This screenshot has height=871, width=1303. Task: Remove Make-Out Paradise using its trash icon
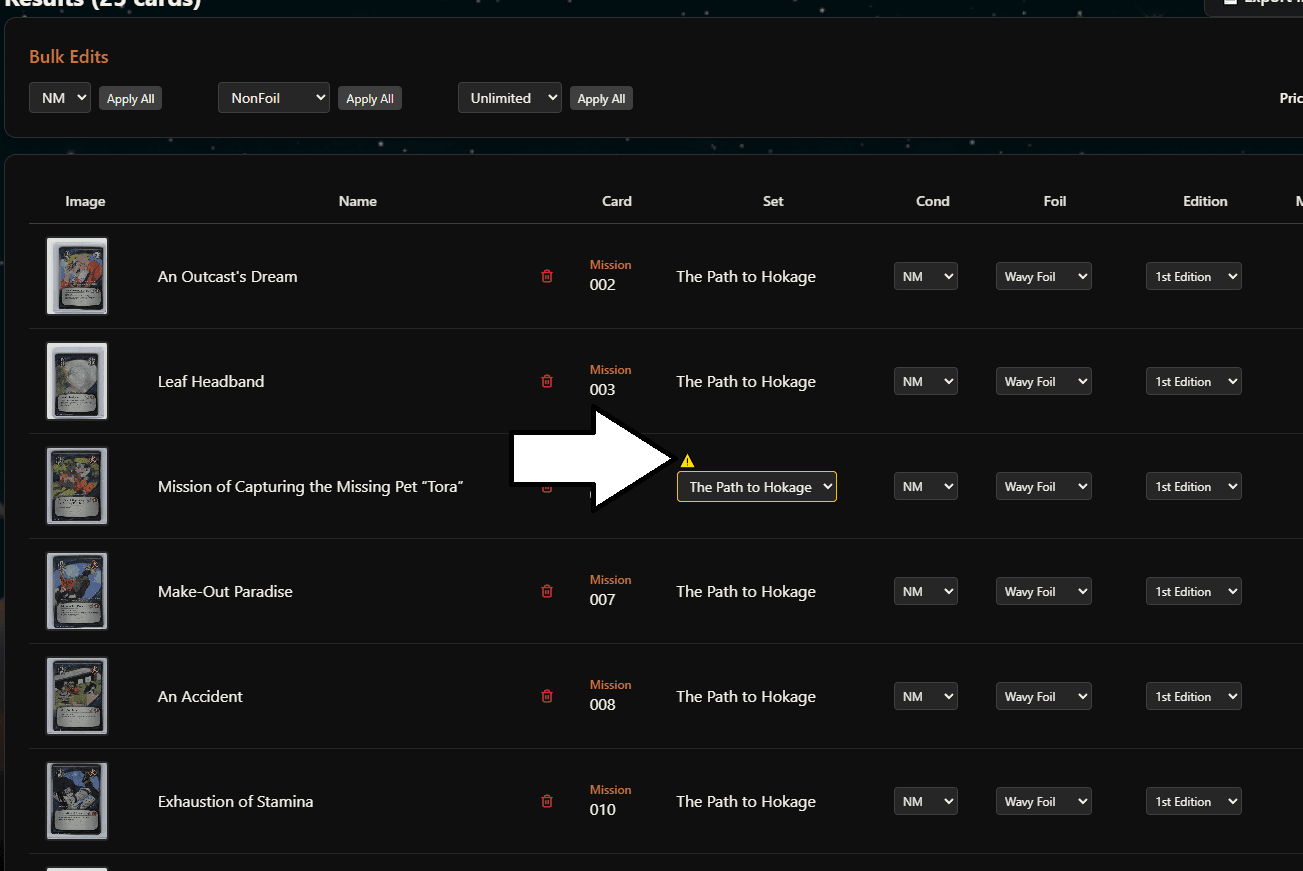click(547, 591)
